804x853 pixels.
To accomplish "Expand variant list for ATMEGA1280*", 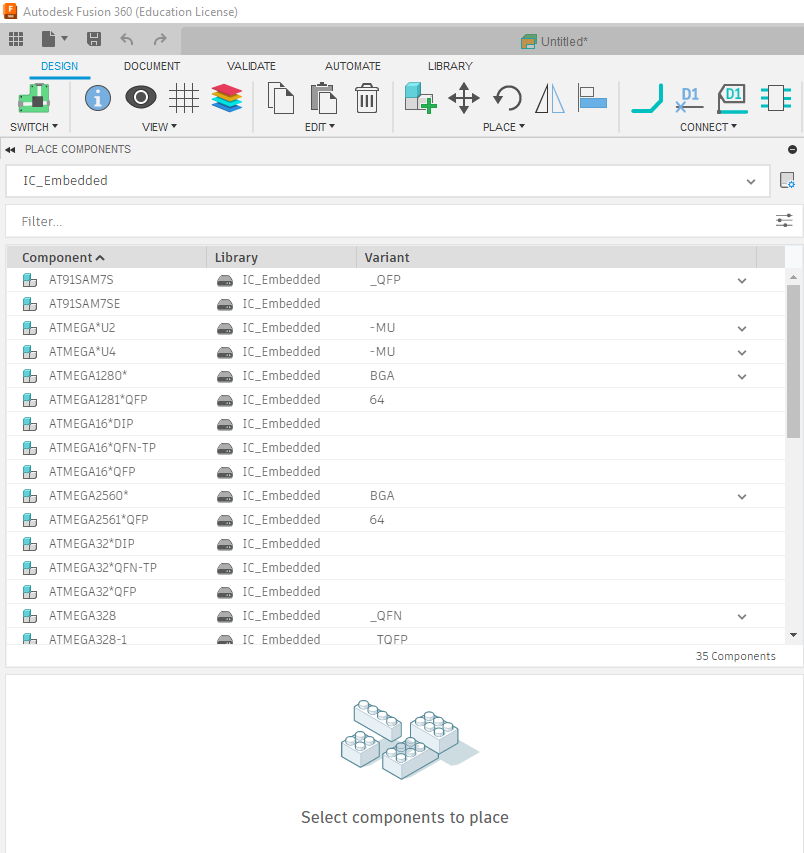I will tap(742, 376).
